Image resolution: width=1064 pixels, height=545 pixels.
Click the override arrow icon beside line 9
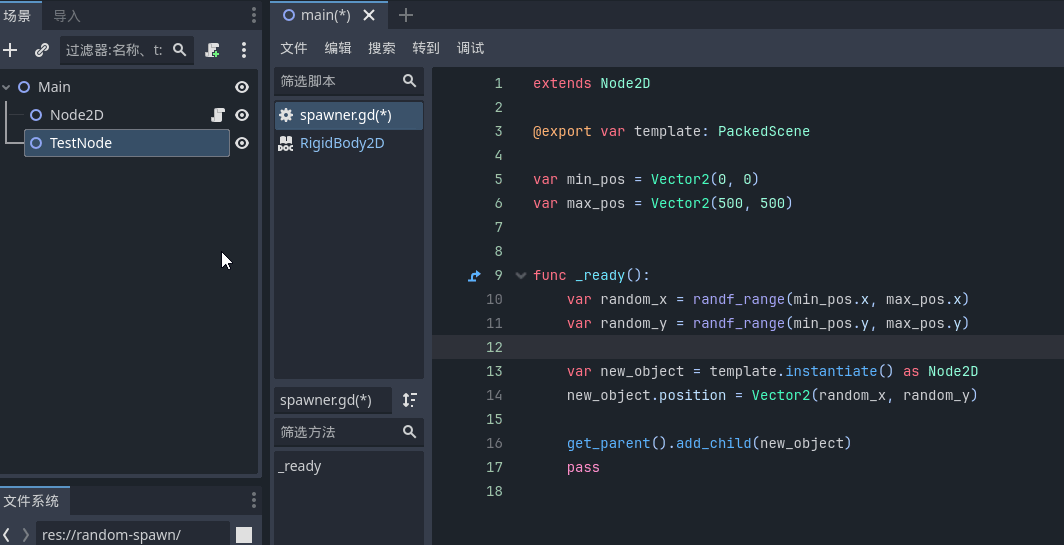[474, 276]
